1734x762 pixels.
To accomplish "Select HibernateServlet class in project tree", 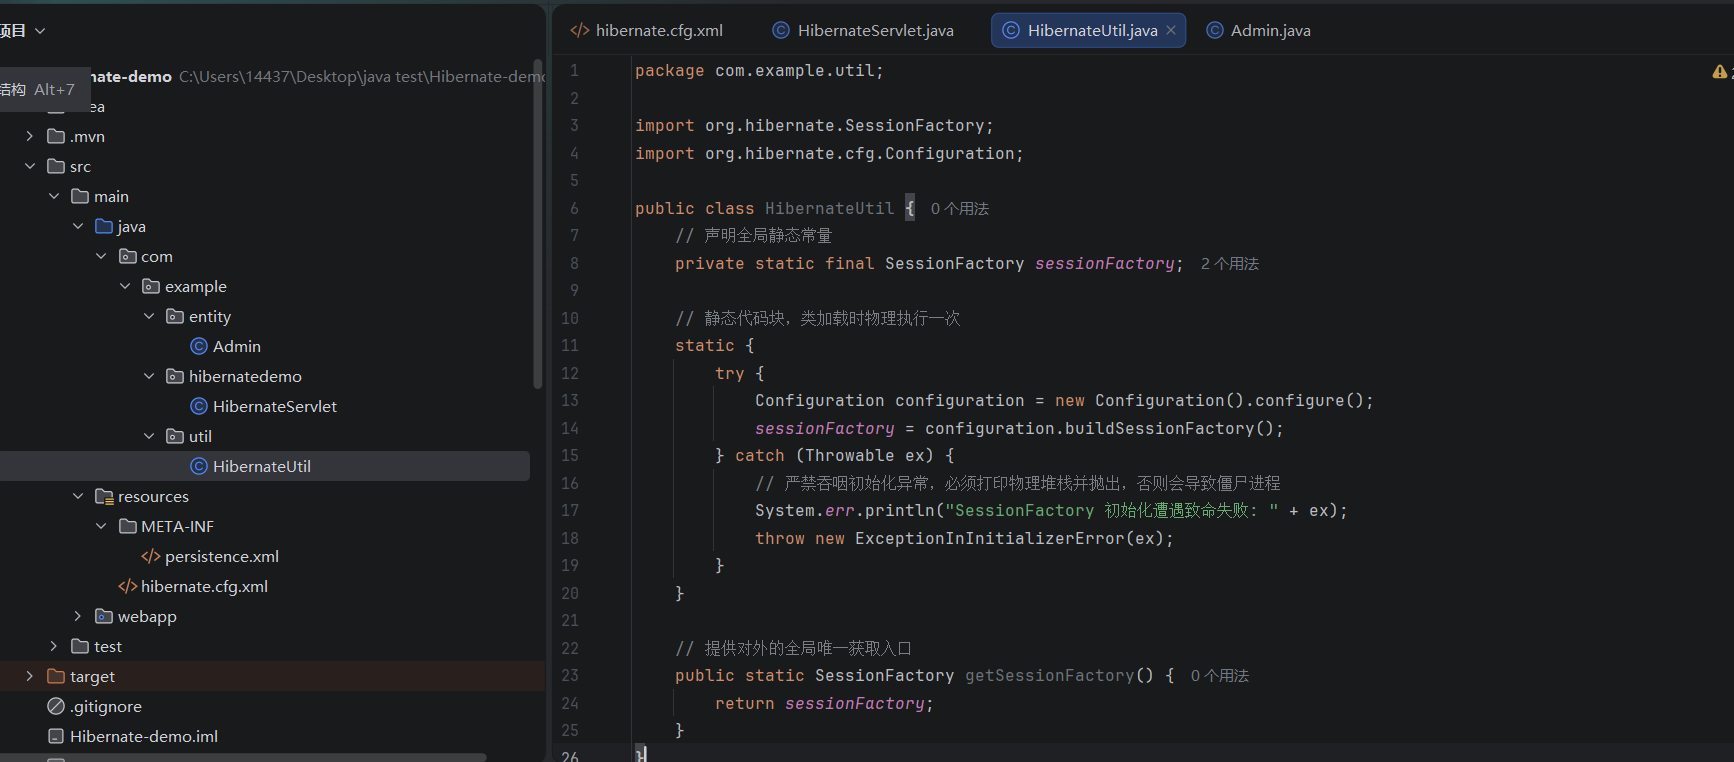I will click(275, 406).
